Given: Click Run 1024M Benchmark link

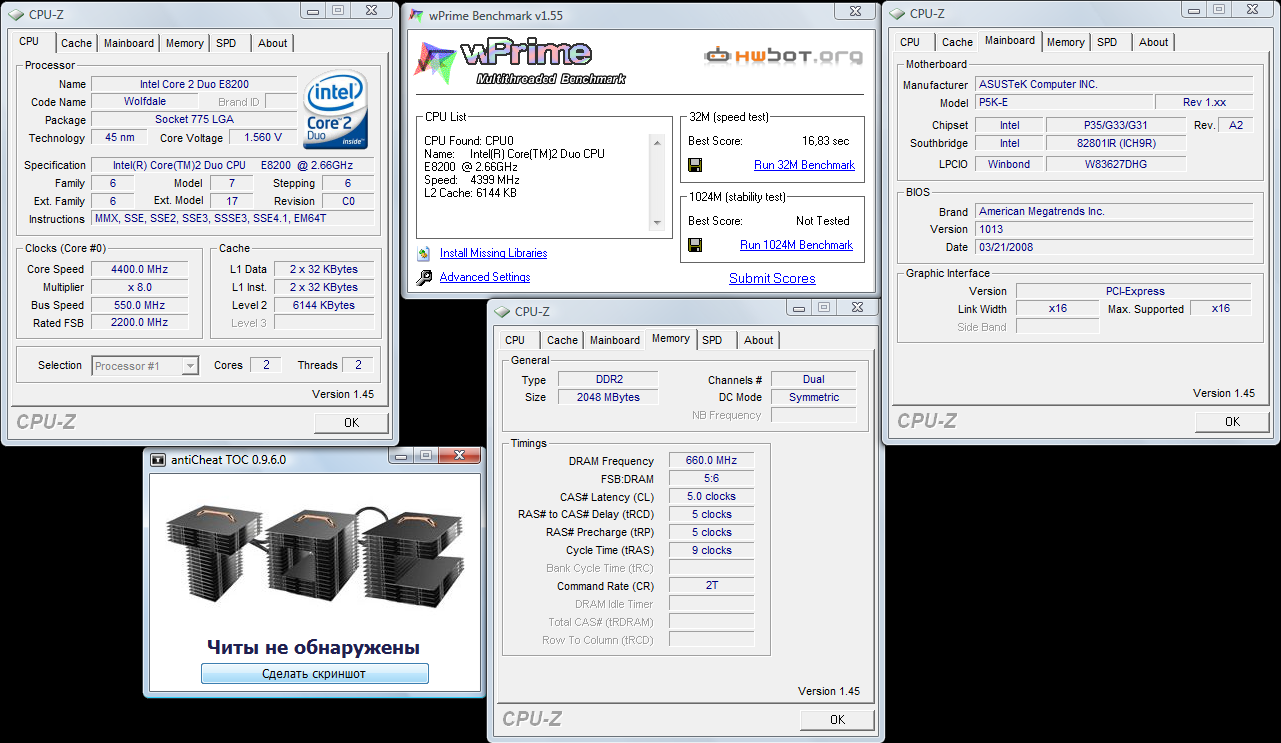Looking at the screenshot, I should pos(796,245).
